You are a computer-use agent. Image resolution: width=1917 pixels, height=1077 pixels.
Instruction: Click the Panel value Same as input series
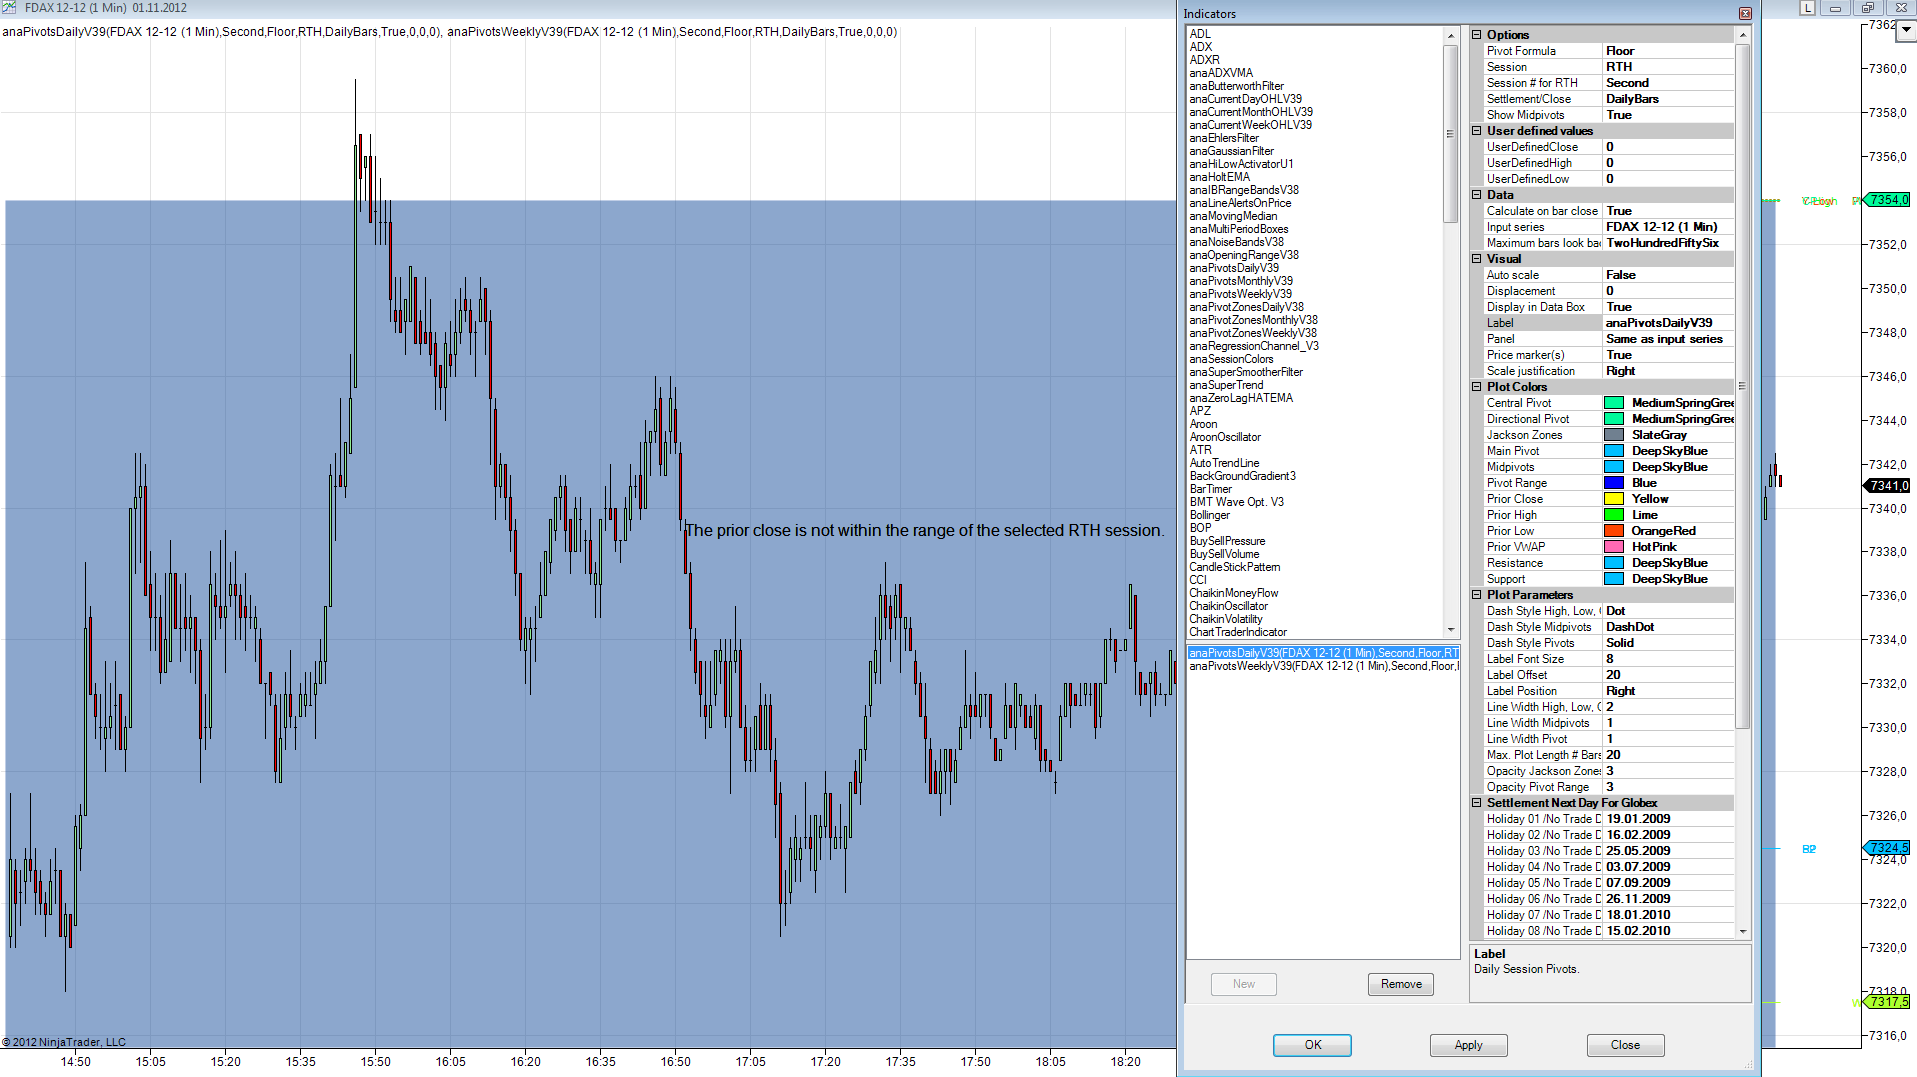click(1668, 339)
